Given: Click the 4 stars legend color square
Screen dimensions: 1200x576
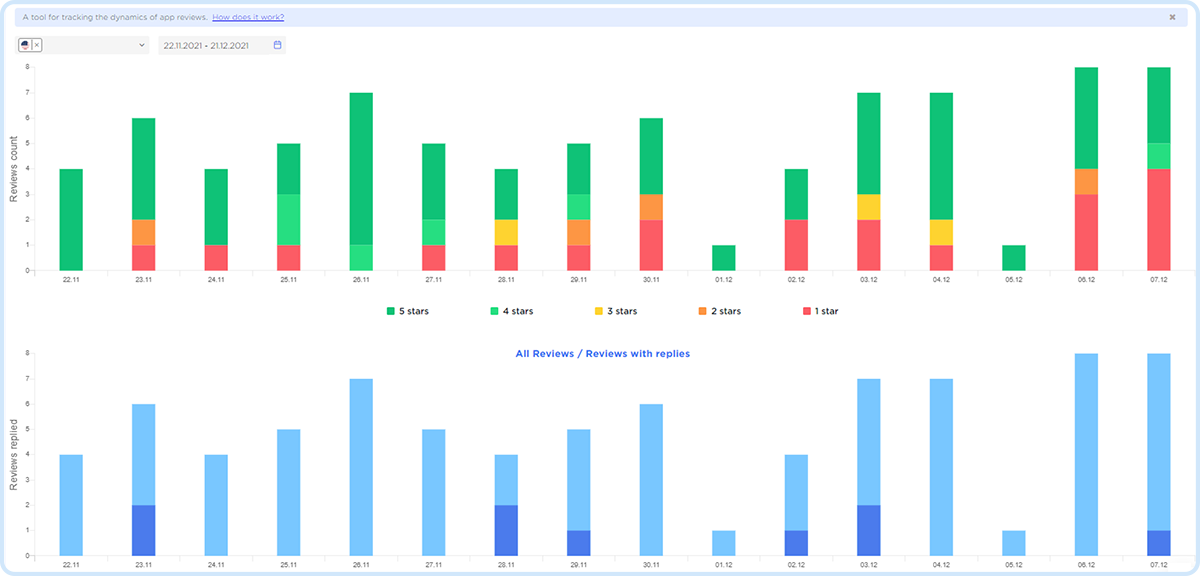Looking at the screenshot, I should click(492, 311).
